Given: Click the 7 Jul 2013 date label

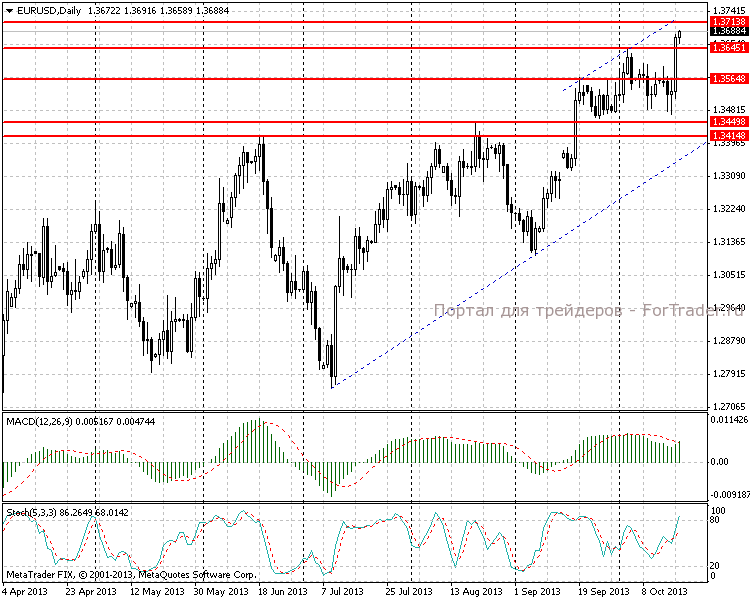Looking at the screenshot, I should coord(343,591).
